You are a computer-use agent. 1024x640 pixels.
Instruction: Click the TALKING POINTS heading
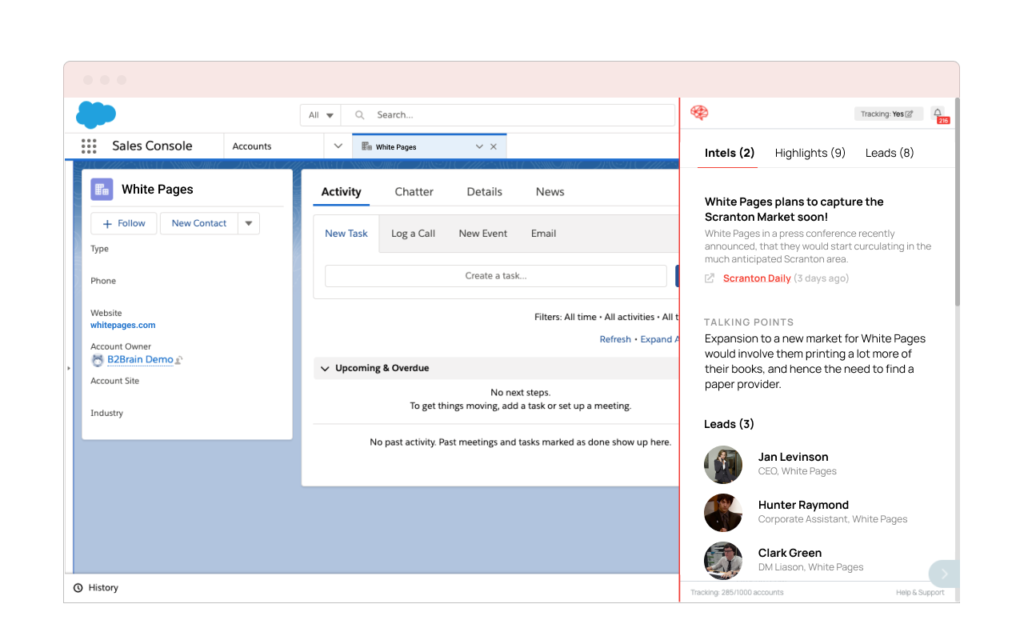[x=748, y=323]
